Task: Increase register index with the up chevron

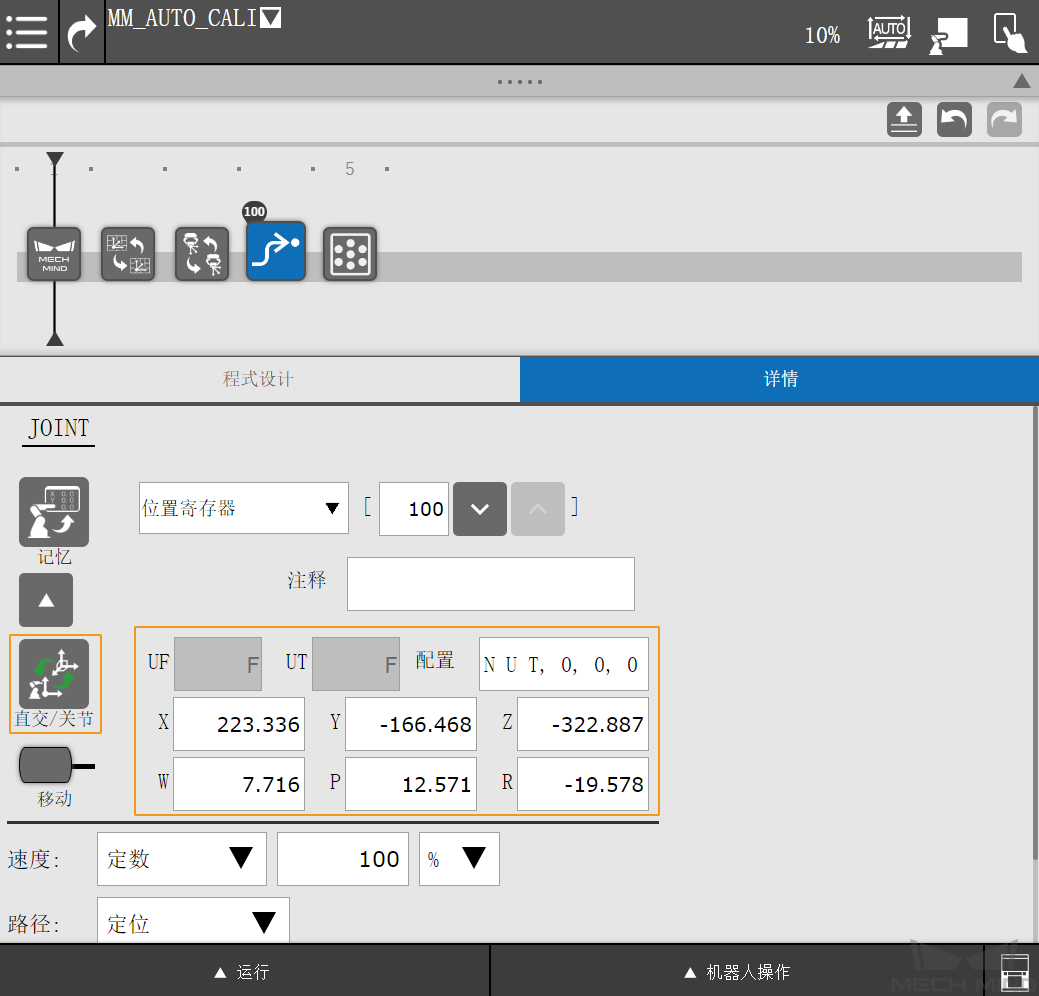Action: pos(538,509)
